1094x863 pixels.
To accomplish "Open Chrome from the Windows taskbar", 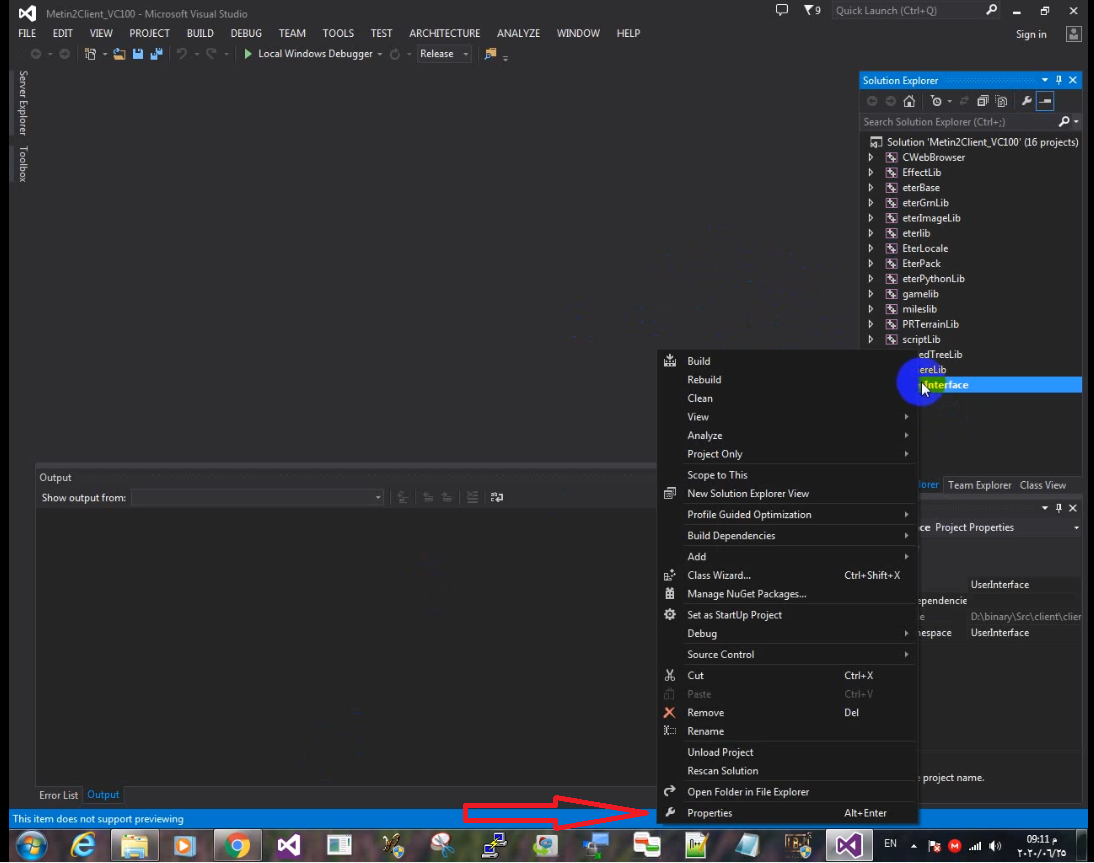I will [x=237, y=846].
